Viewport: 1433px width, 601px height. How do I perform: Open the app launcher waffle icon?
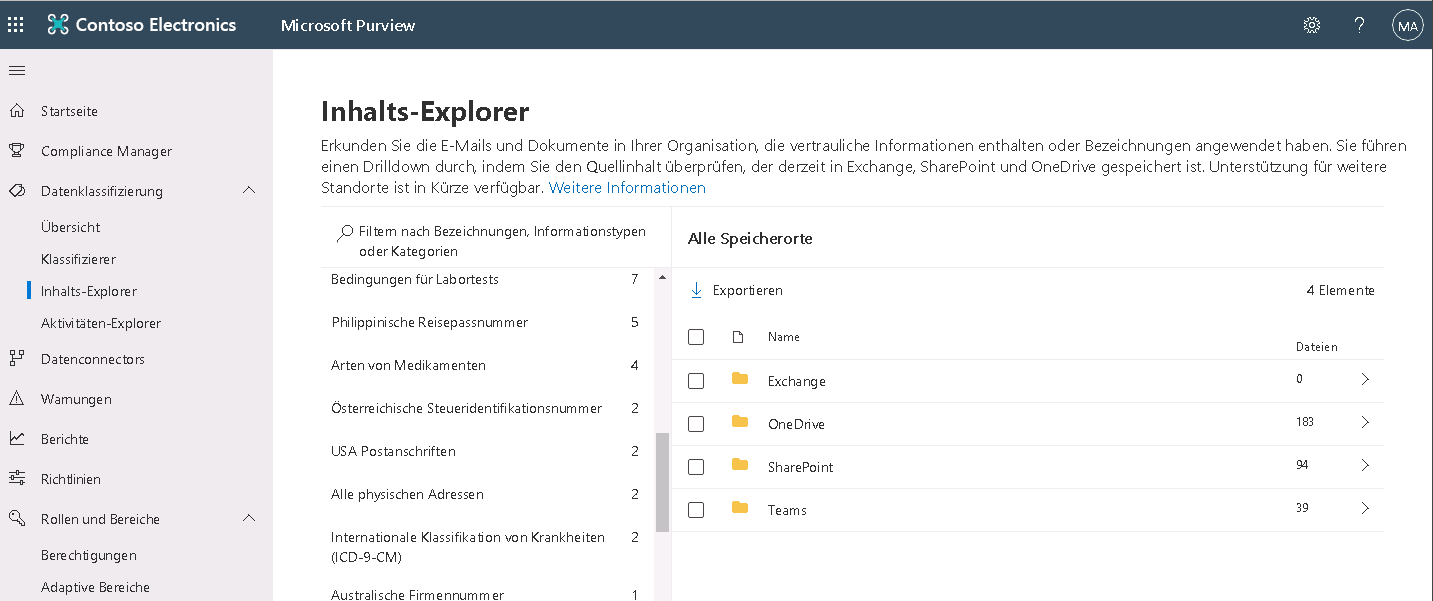point(15,24)
